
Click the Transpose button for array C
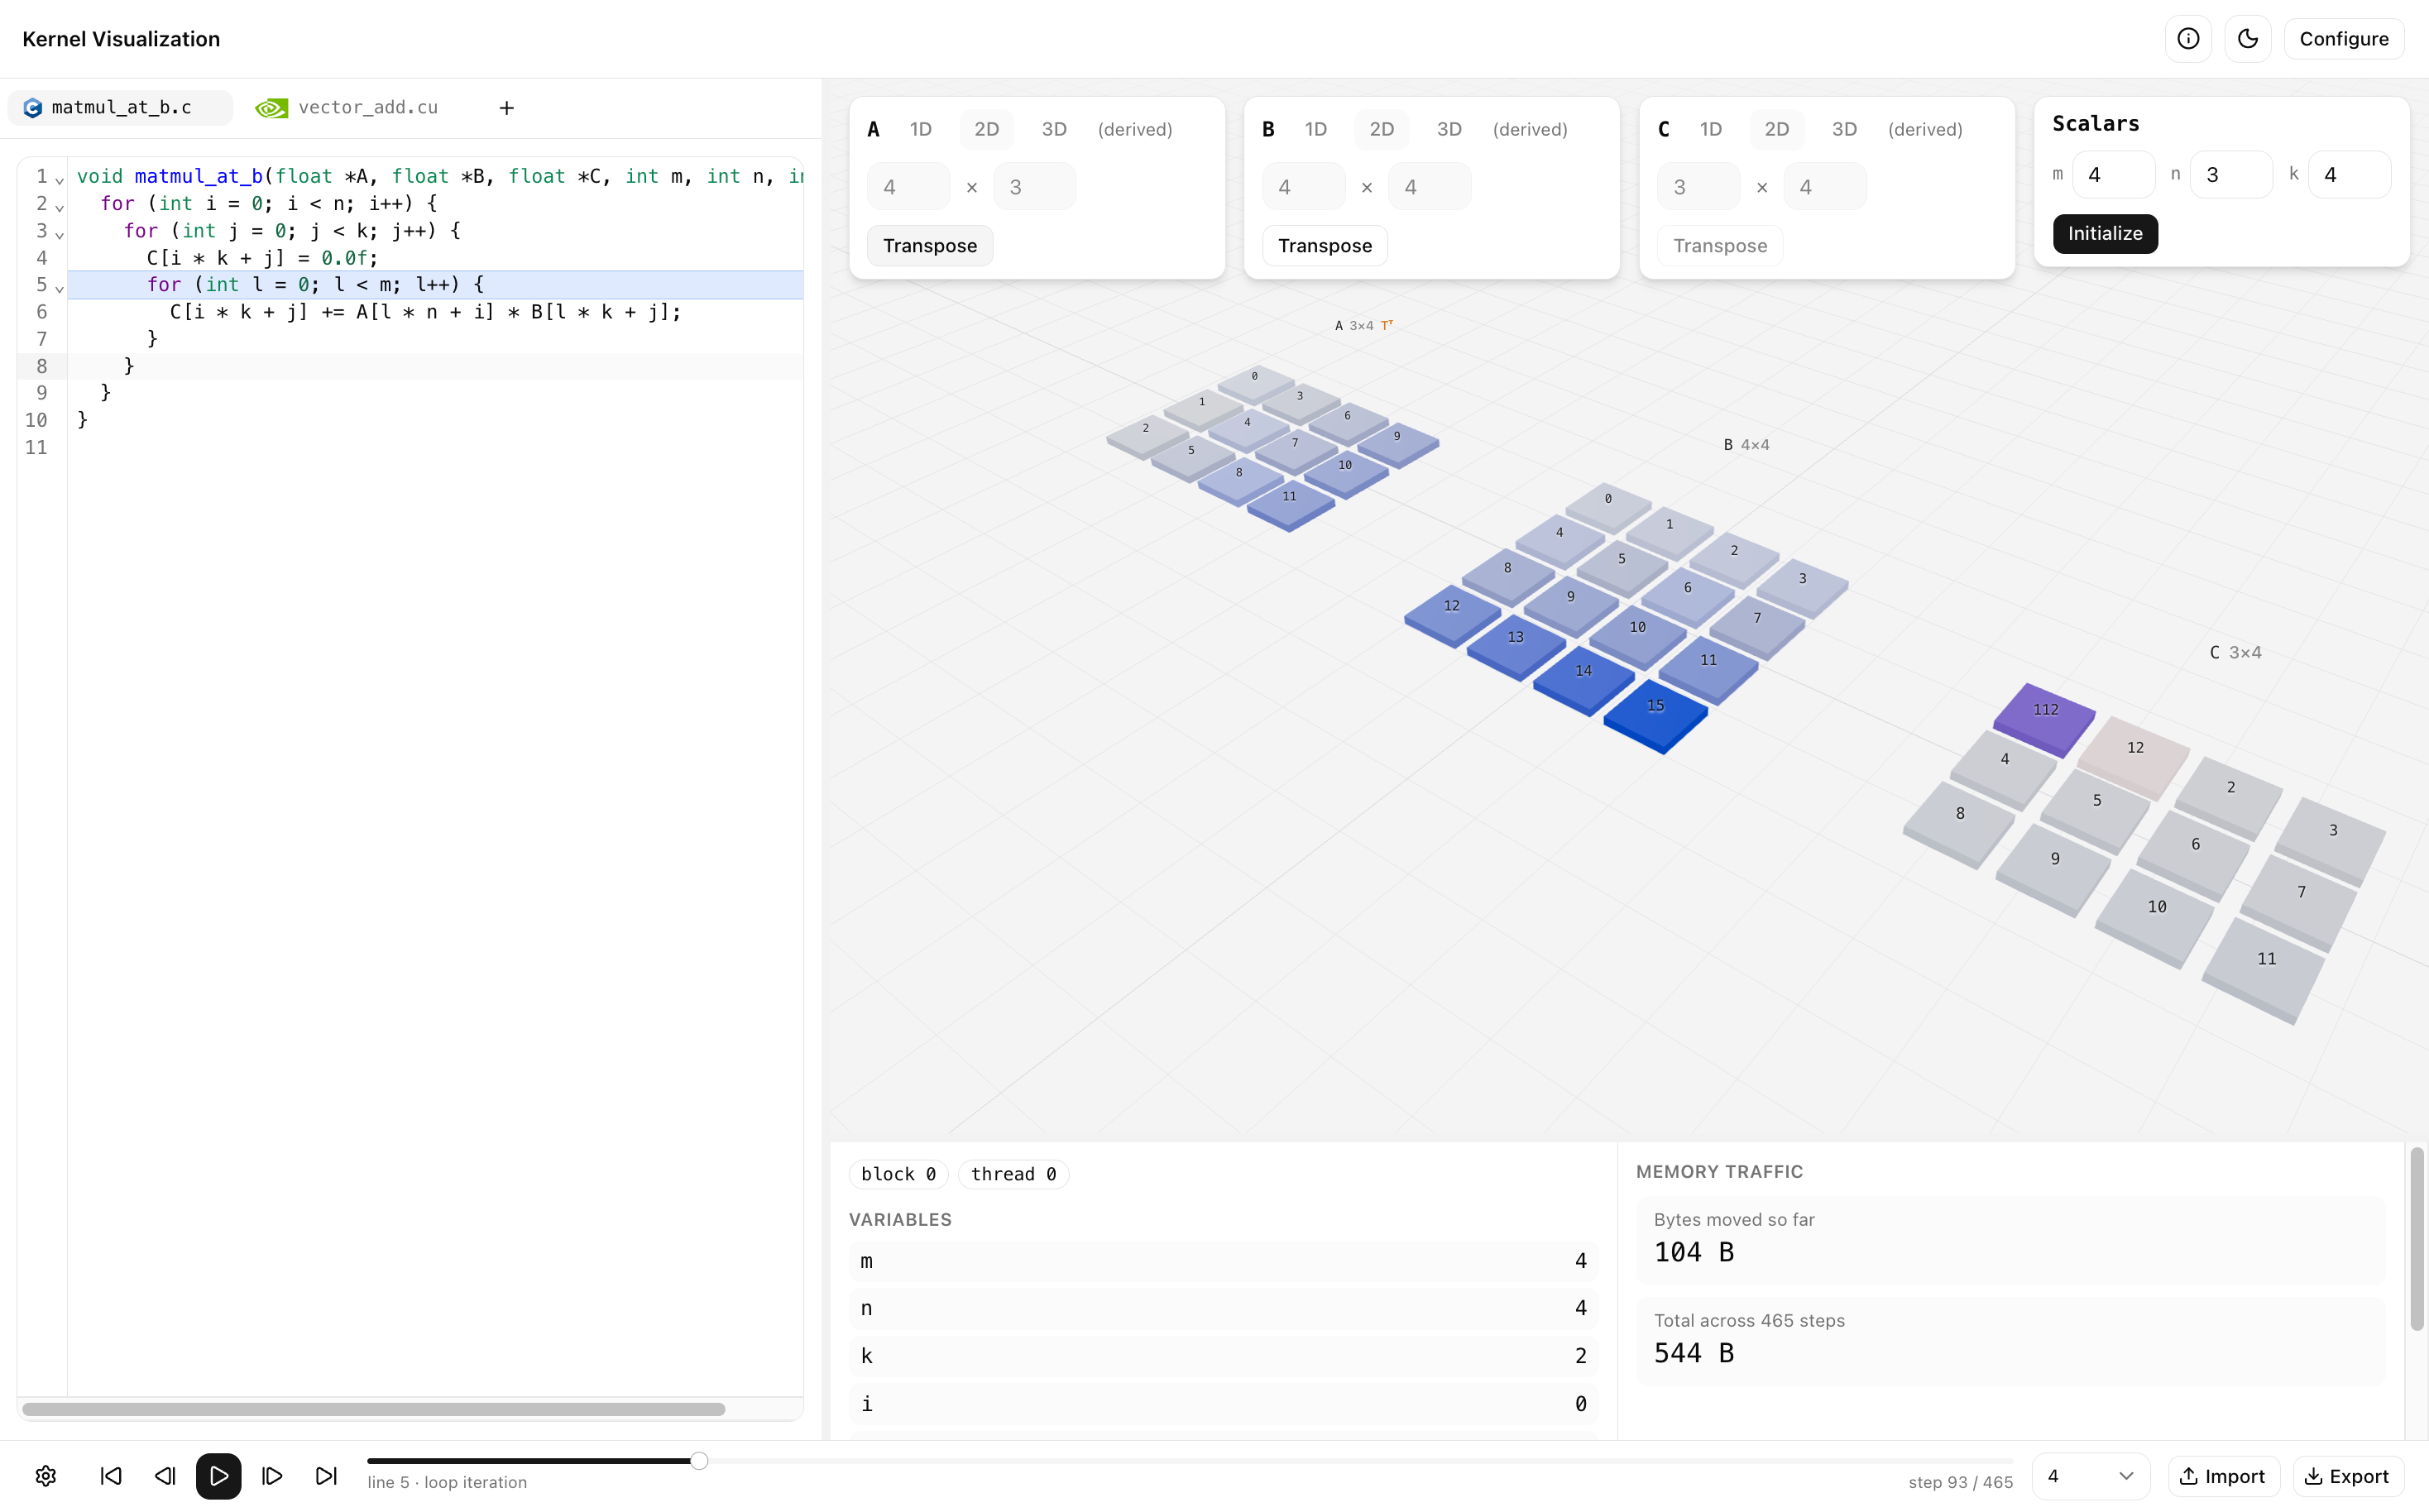(1720, 246)
